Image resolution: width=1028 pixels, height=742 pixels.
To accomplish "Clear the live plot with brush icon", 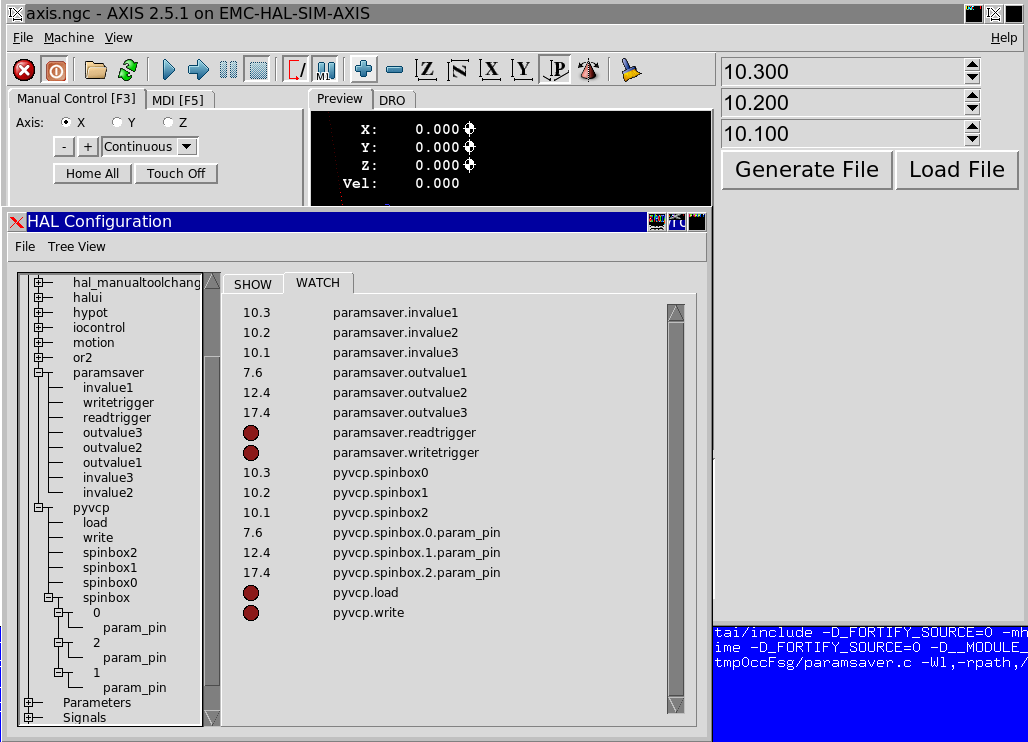I will pos(630,70).
